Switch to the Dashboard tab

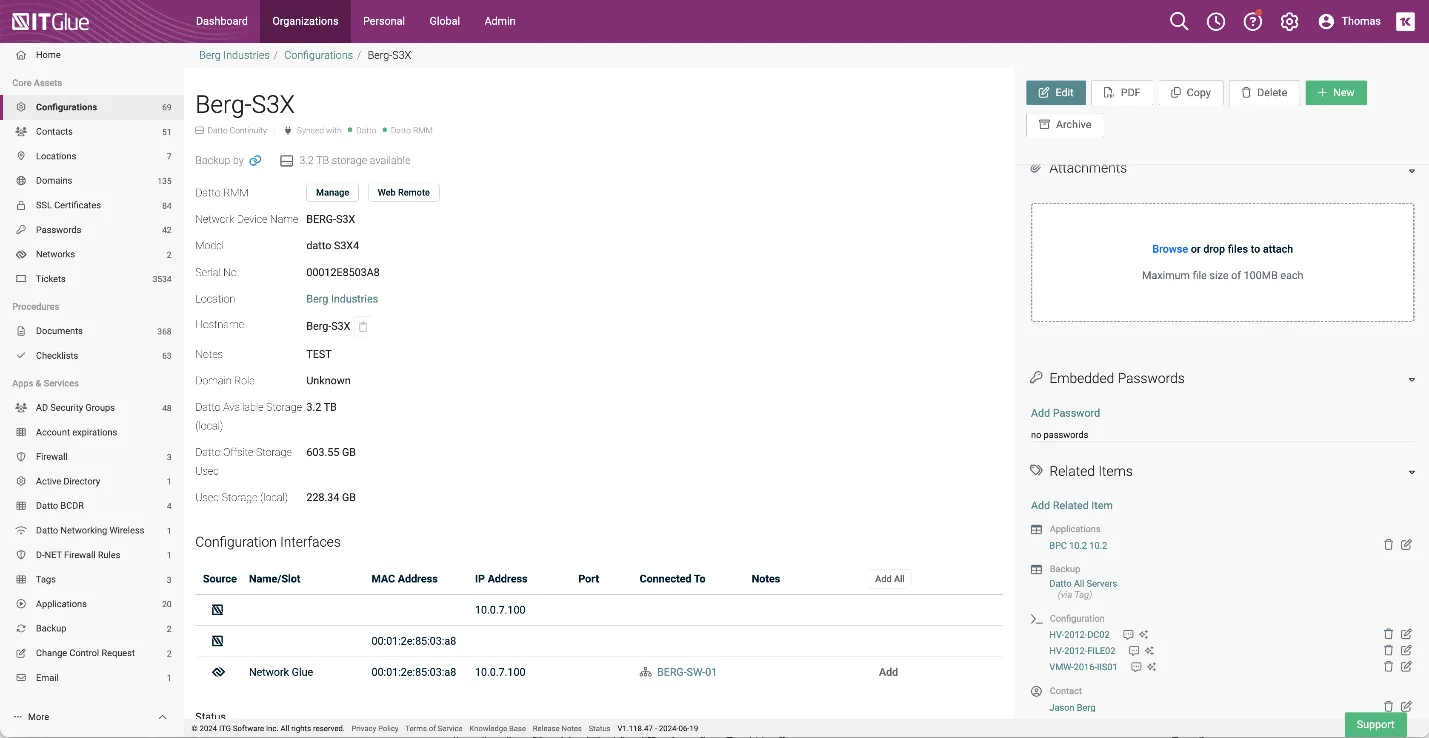click(x=221, y=21)
